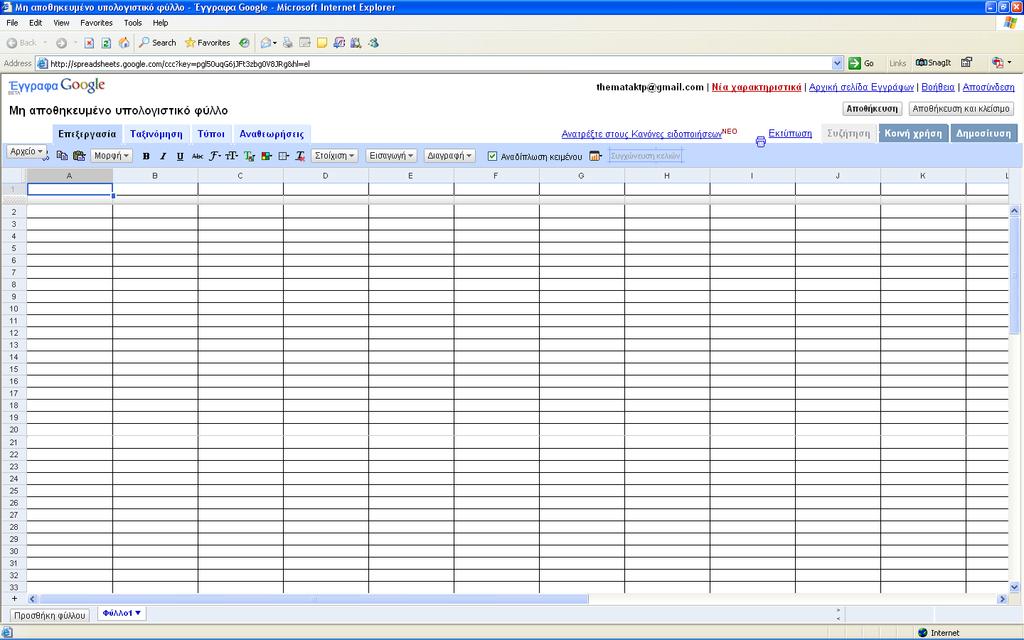Click the printer icon beside Εκτύπωση
The height and width of the screenshot is (640, 1024).
coord(761,141)
